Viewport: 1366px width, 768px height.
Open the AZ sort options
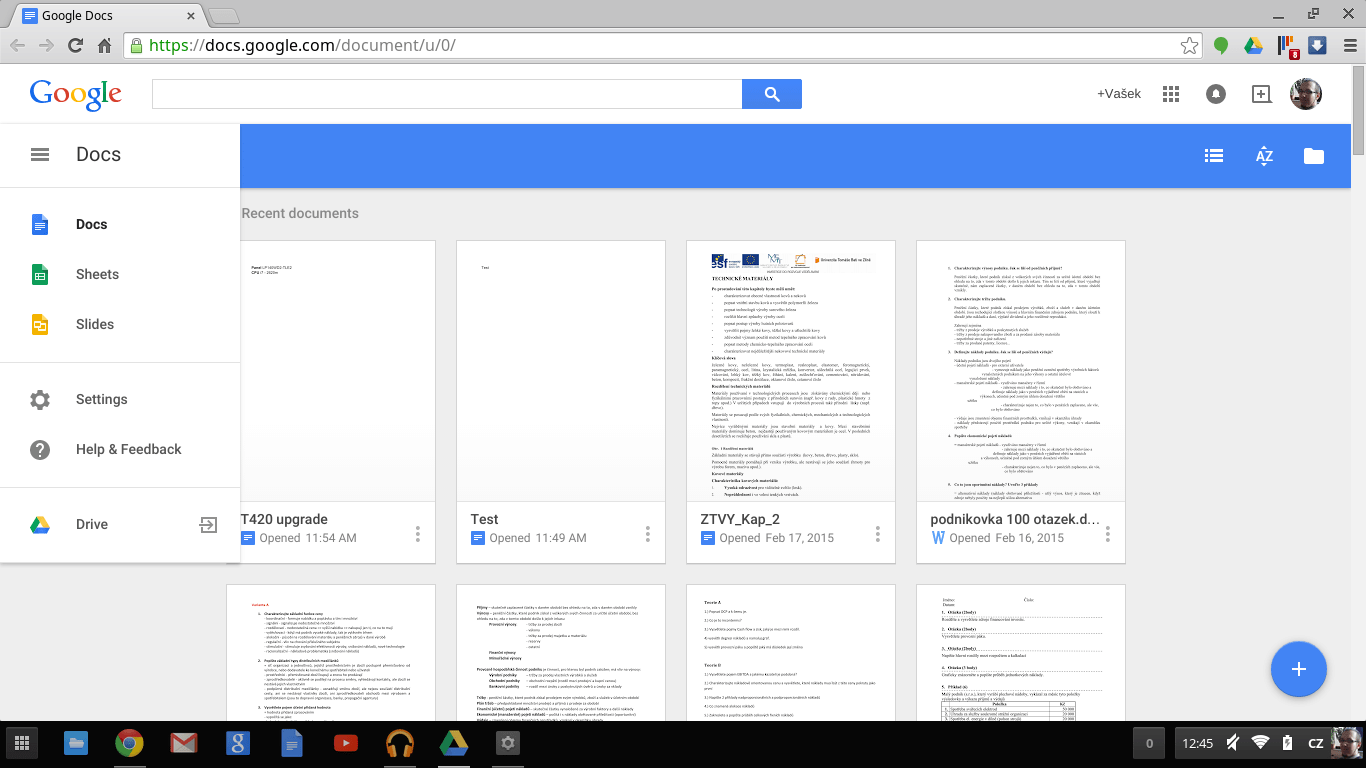tap(1264, 156)
